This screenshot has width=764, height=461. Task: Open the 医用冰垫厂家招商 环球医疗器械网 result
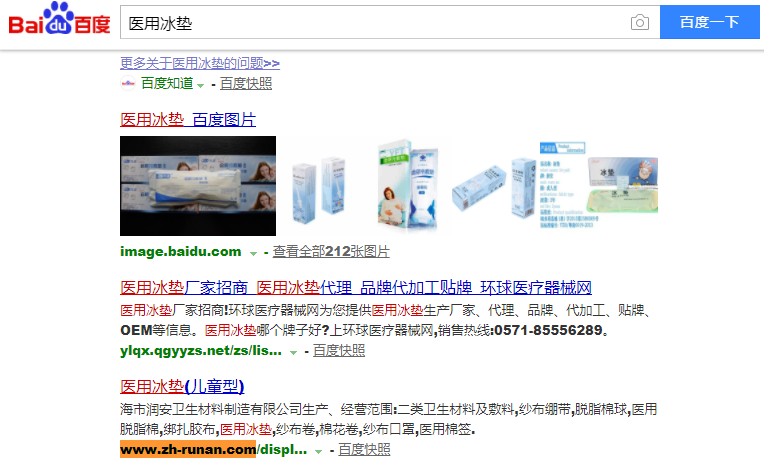[356, 288]
